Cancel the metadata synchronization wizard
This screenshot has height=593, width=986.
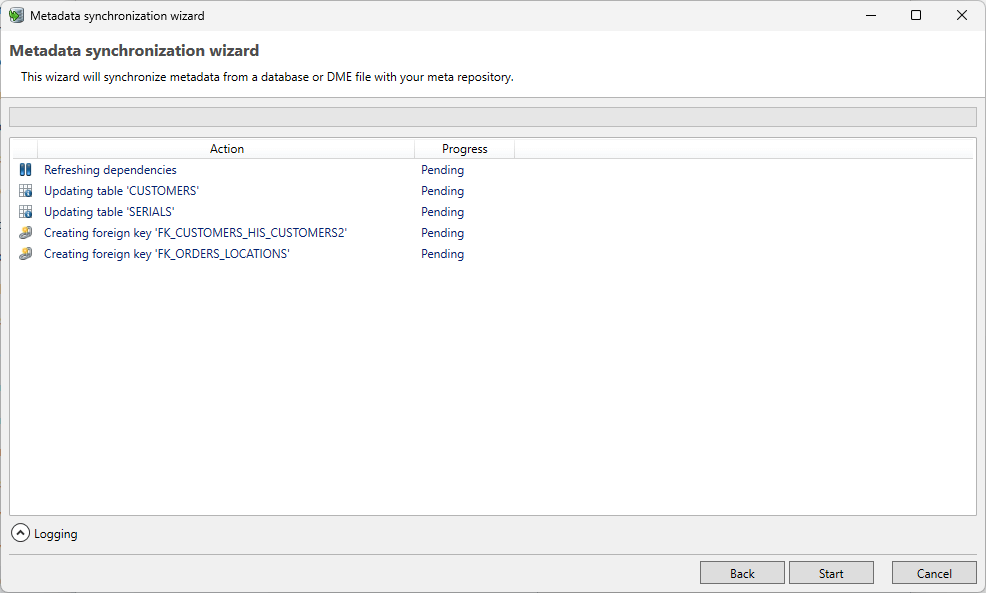(x=933, y=572)
